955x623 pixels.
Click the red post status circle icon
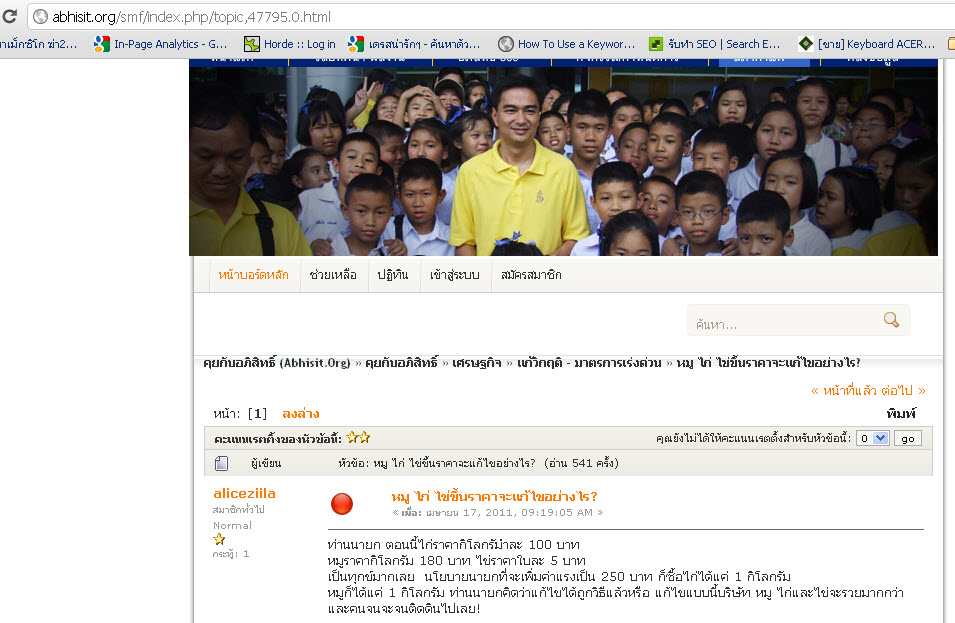342,504
